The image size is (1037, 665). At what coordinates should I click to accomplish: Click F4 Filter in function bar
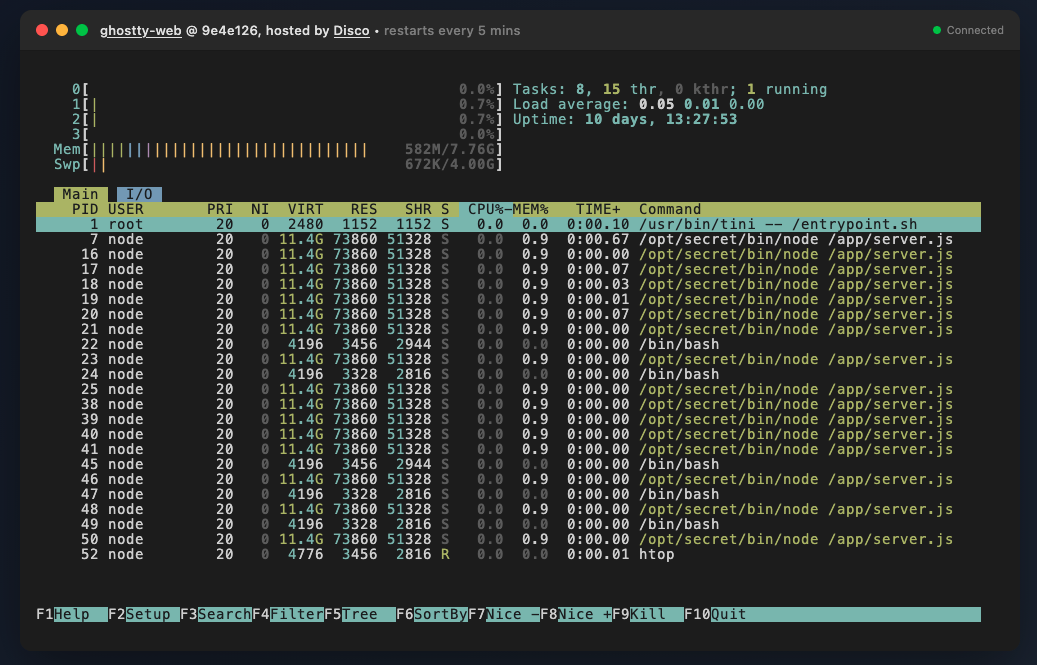coord(288,614)
